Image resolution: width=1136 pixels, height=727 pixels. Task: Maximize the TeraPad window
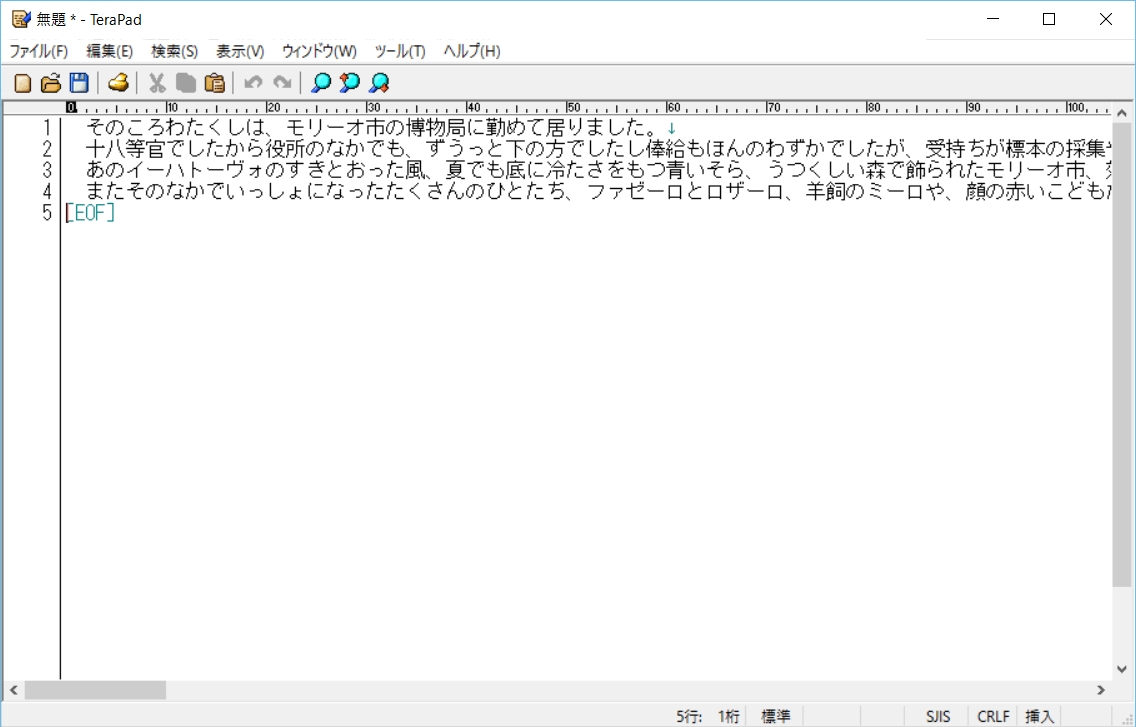(x=1049, y=20)
